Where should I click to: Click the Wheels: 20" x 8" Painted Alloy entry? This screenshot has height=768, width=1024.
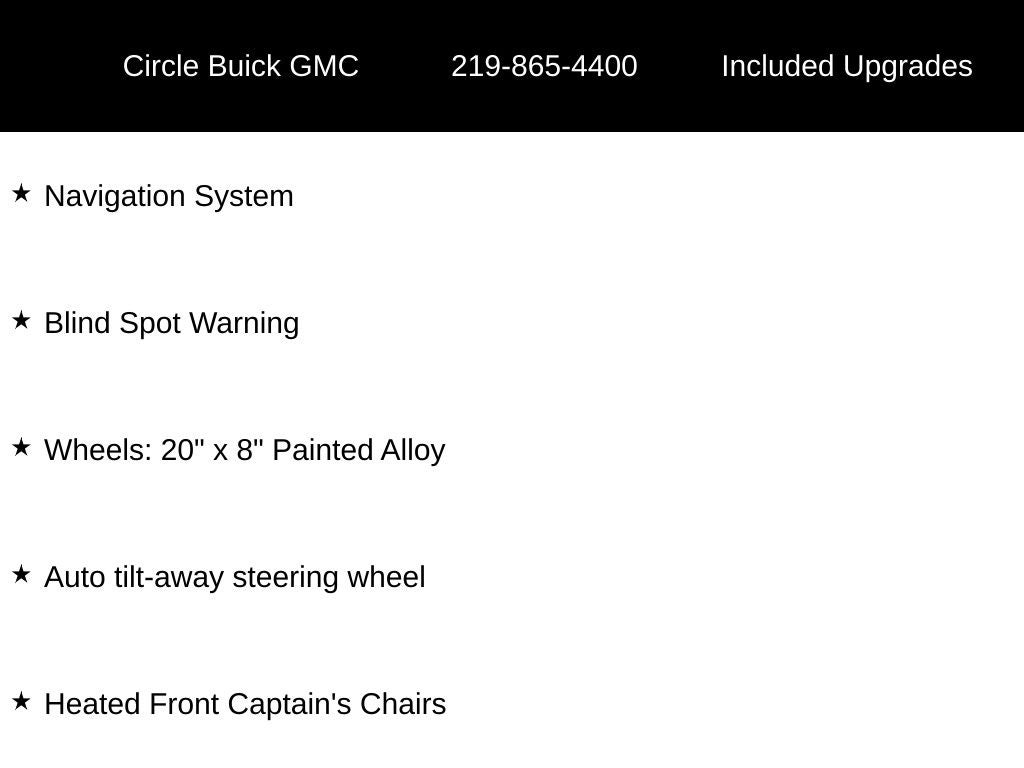244,450
